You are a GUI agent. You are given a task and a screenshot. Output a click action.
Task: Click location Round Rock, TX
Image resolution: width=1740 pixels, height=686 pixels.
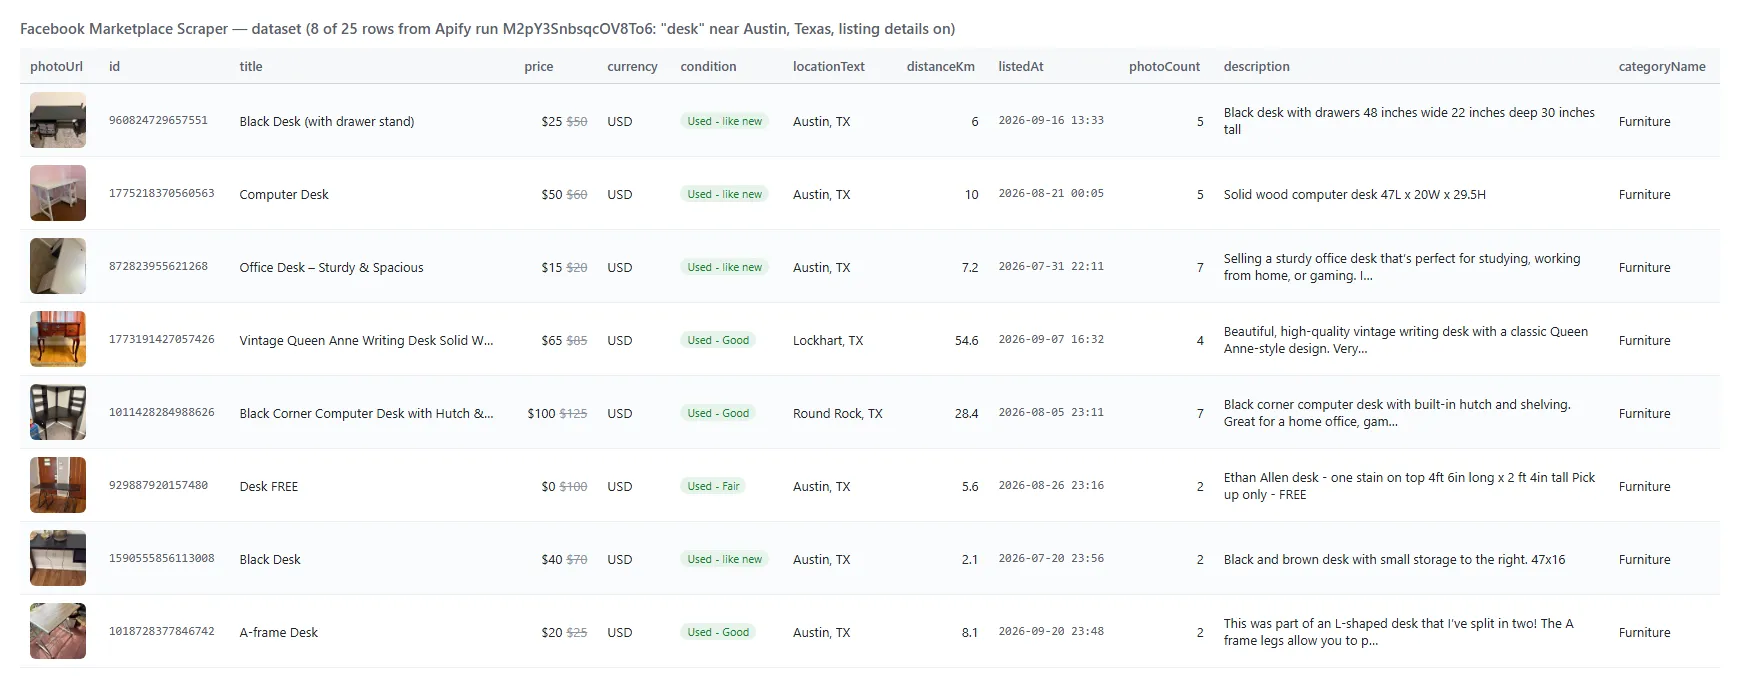[838, 413]
